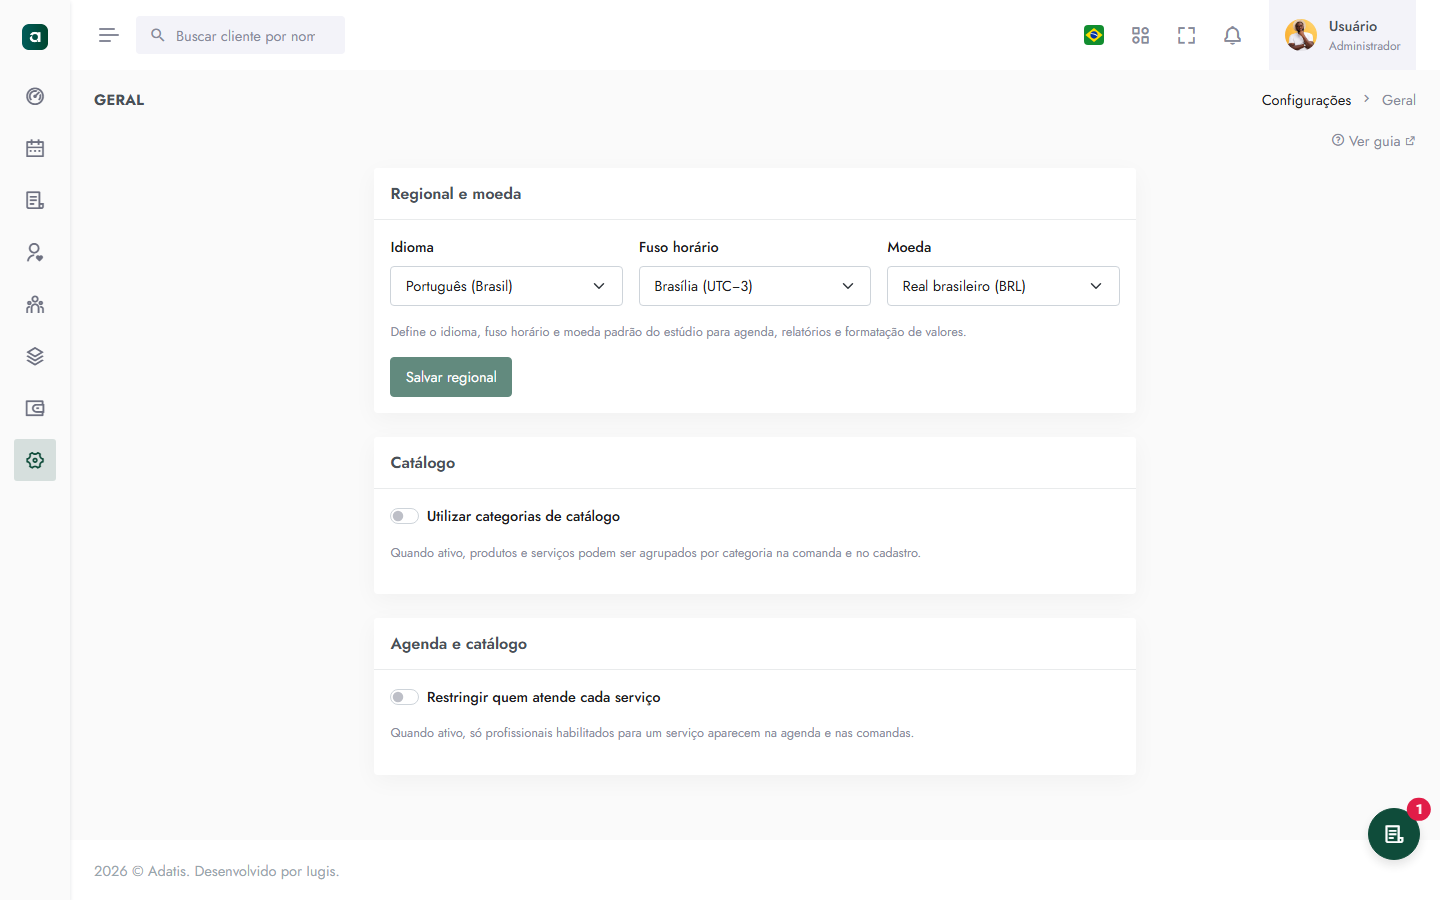
Task: Enable Restringir quem atende cada serviço switch
Action: (x=404, y=697)
